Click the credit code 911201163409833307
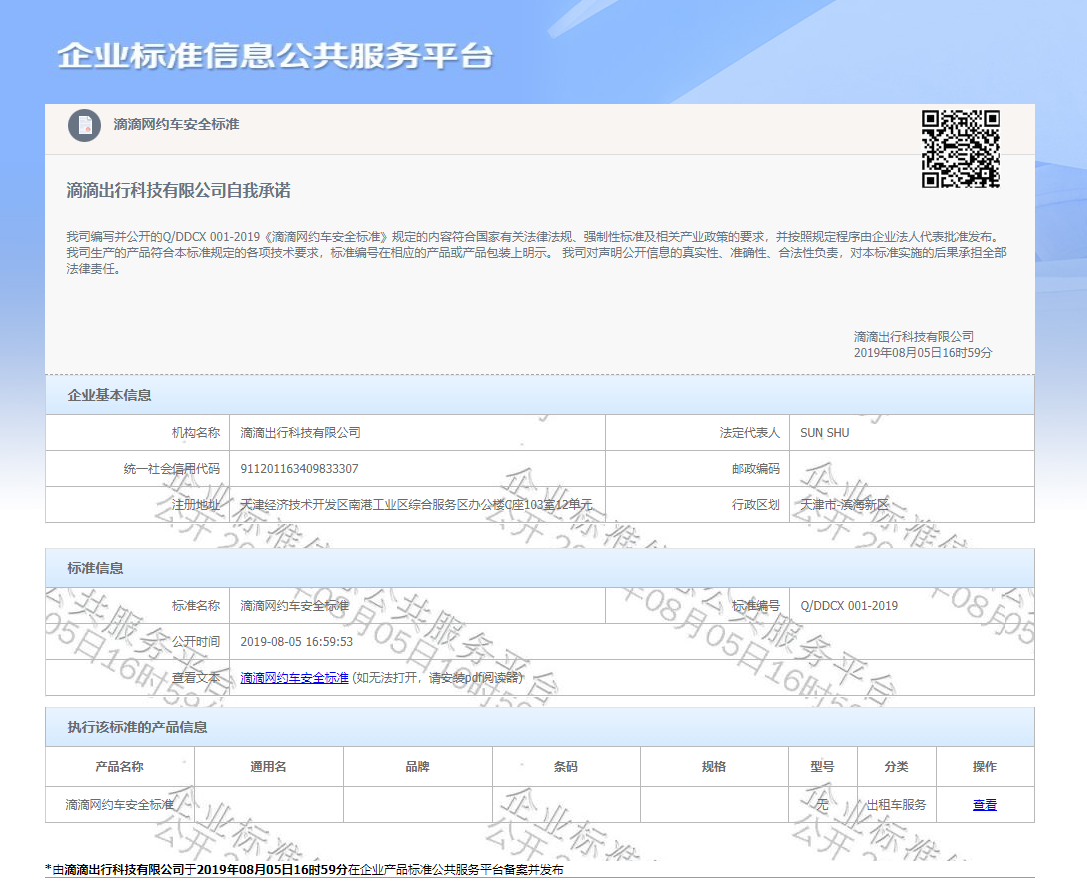This screenshot has width=1087, height=888. pyautogui.click(x=299, y=469)
